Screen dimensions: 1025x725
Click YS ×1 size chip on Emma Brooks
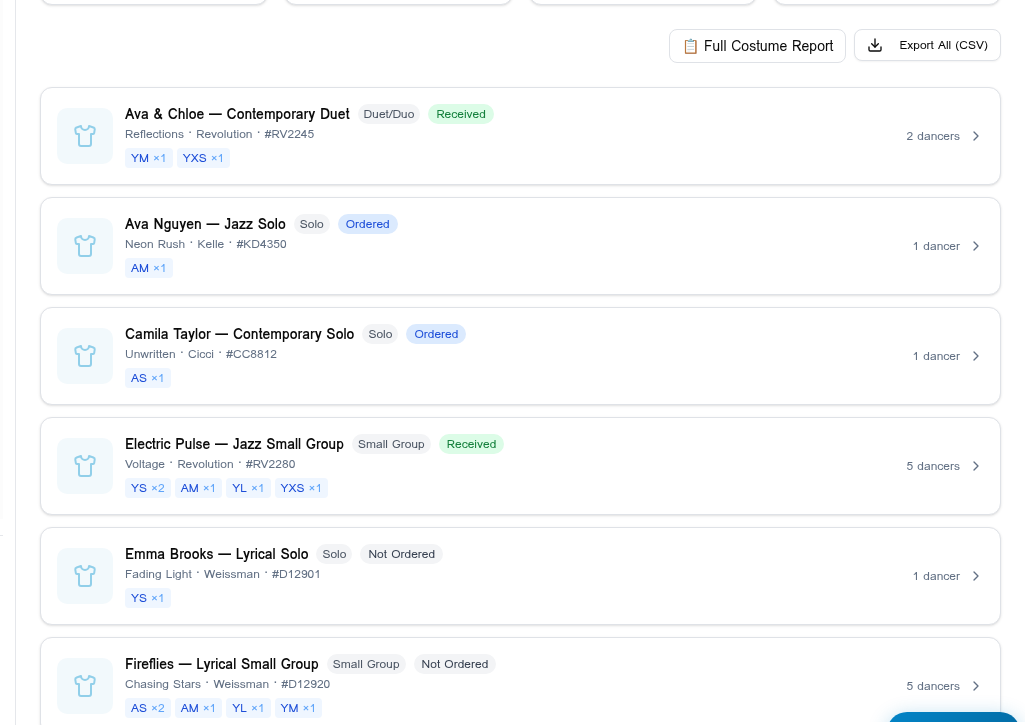click(148, 598)
